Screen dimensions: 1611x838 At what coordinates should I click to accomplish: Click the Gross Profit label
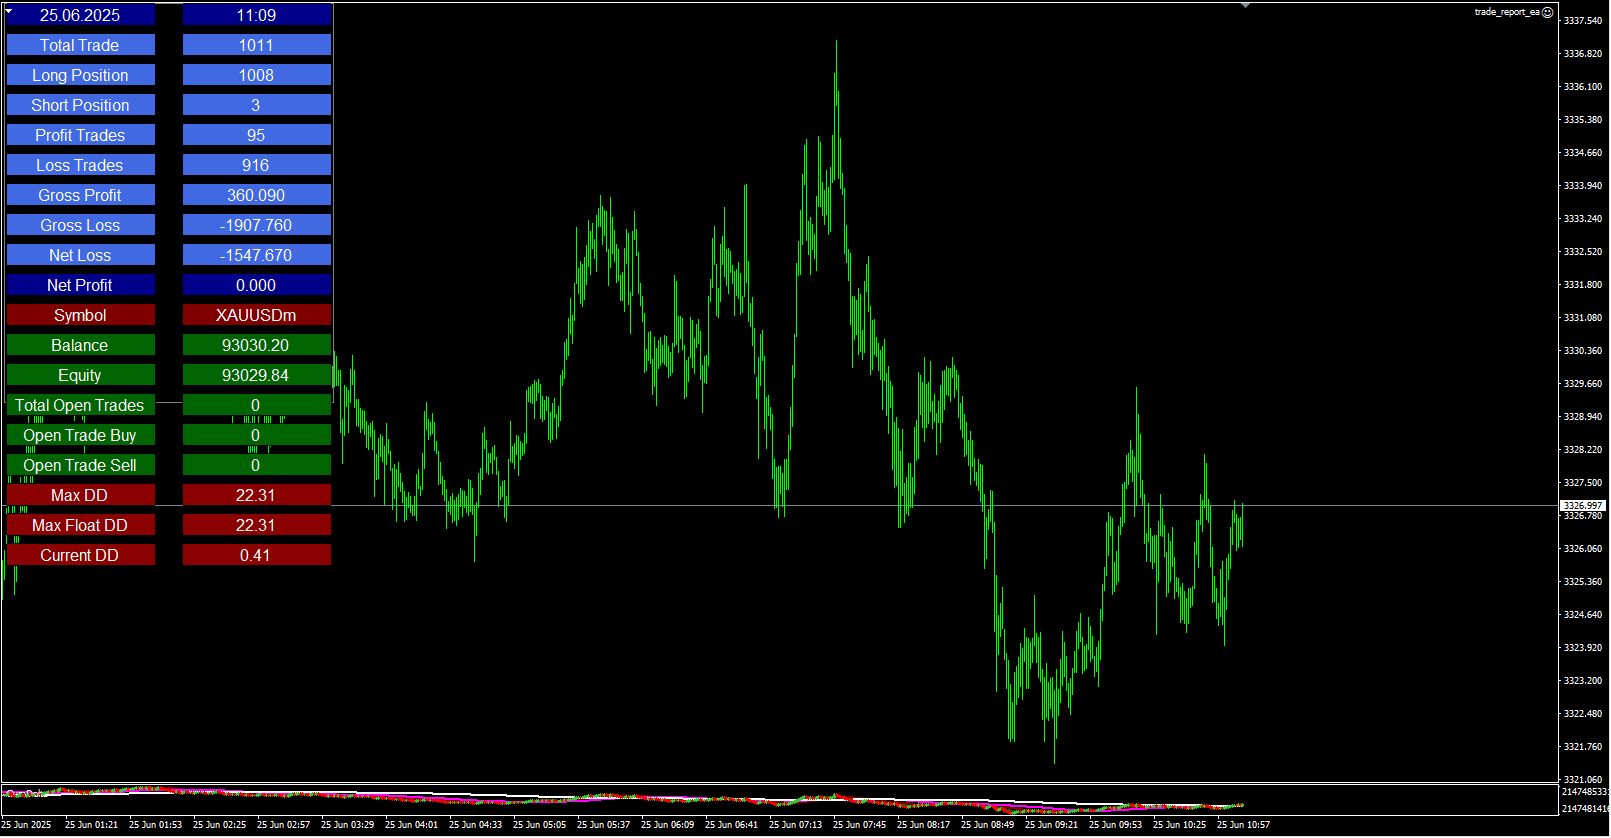point(80,195)
